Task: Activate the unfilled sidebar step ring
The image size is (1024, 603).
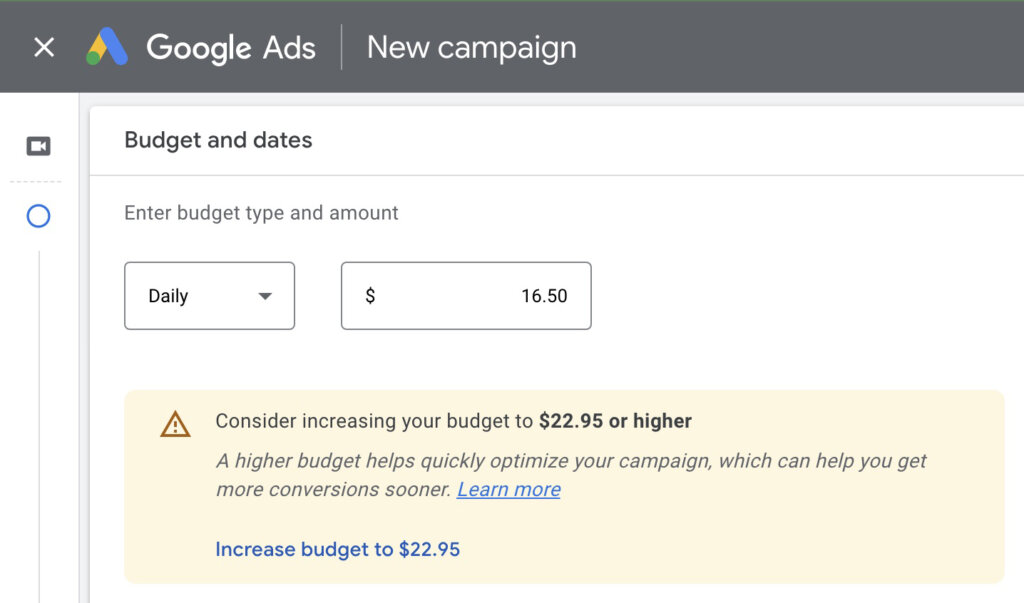Action: pos(38,216)
